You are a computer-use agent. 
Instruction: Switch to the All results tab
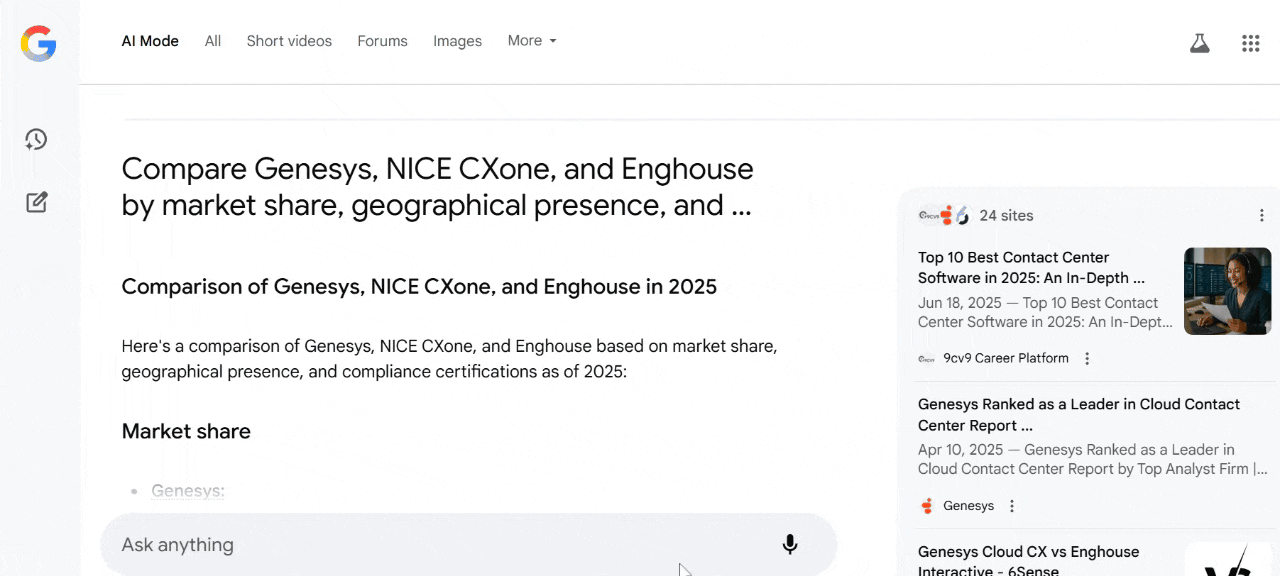click(x=213, y=41)
